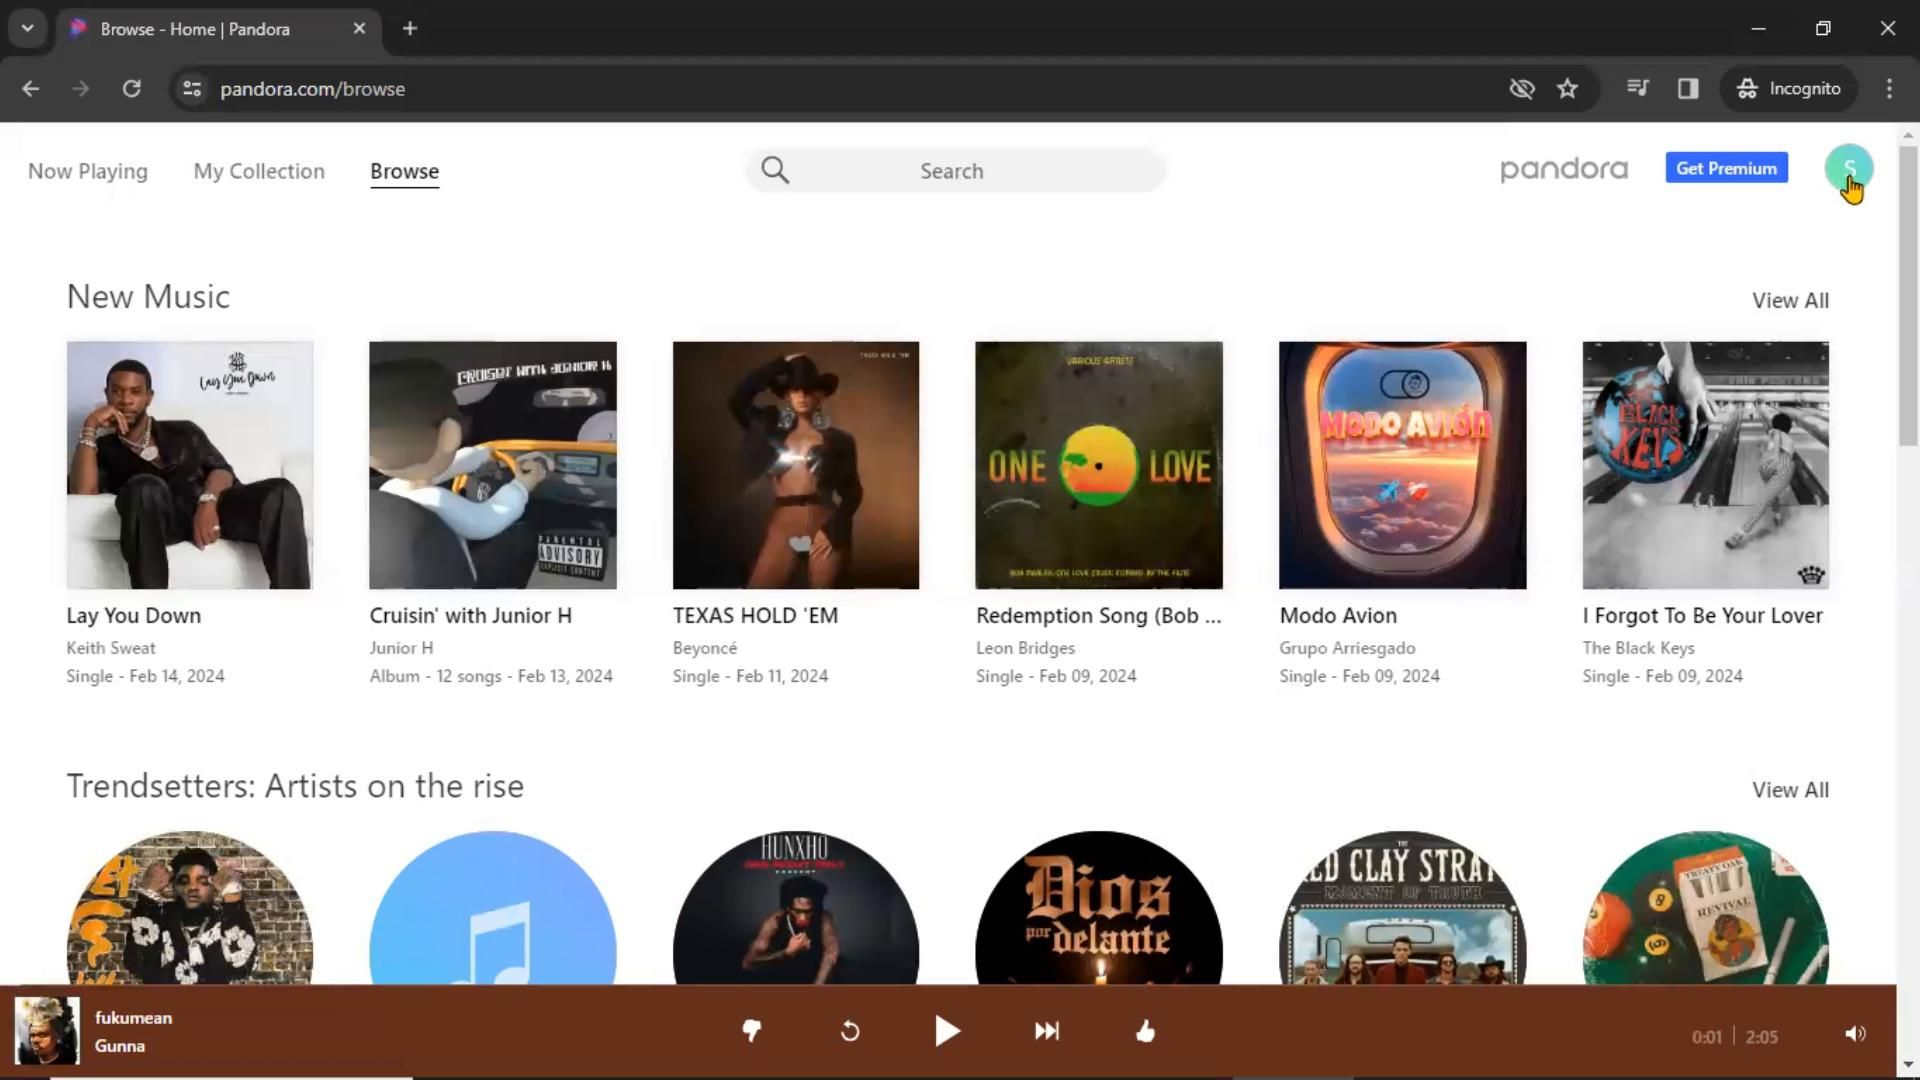Expand the browser tab options dropdown
The image size is (1920, 1080).
(x=28, y=29)
